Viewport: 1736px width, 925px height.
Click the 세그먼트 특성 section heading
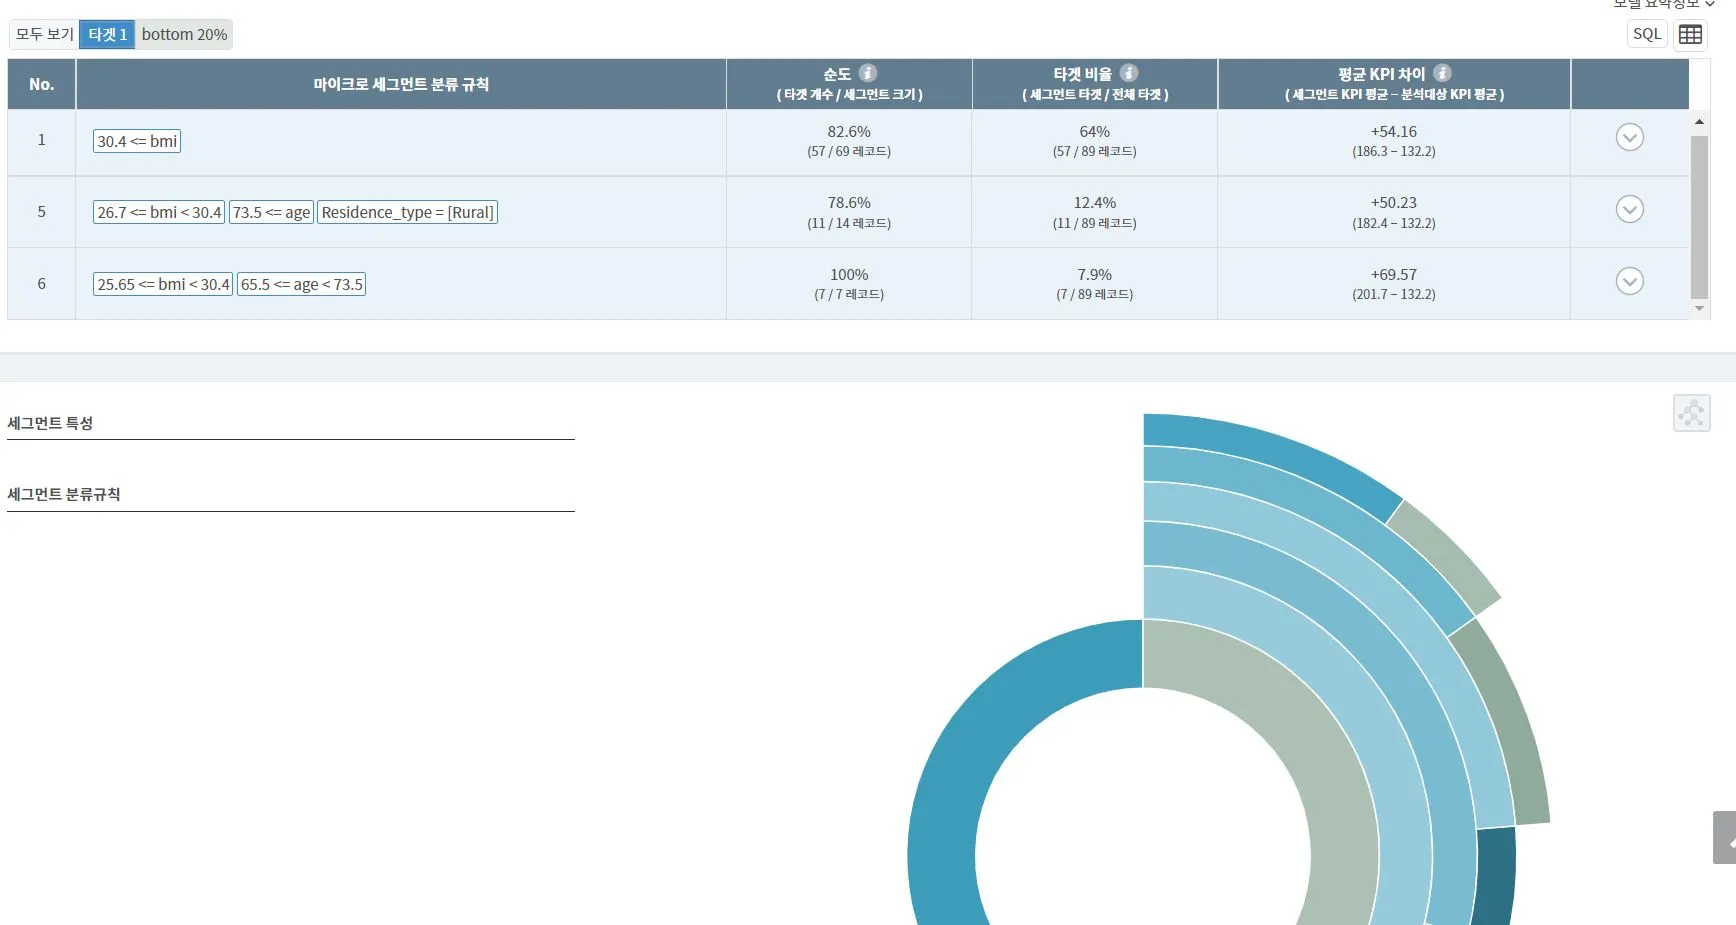[x=50, y=423]
